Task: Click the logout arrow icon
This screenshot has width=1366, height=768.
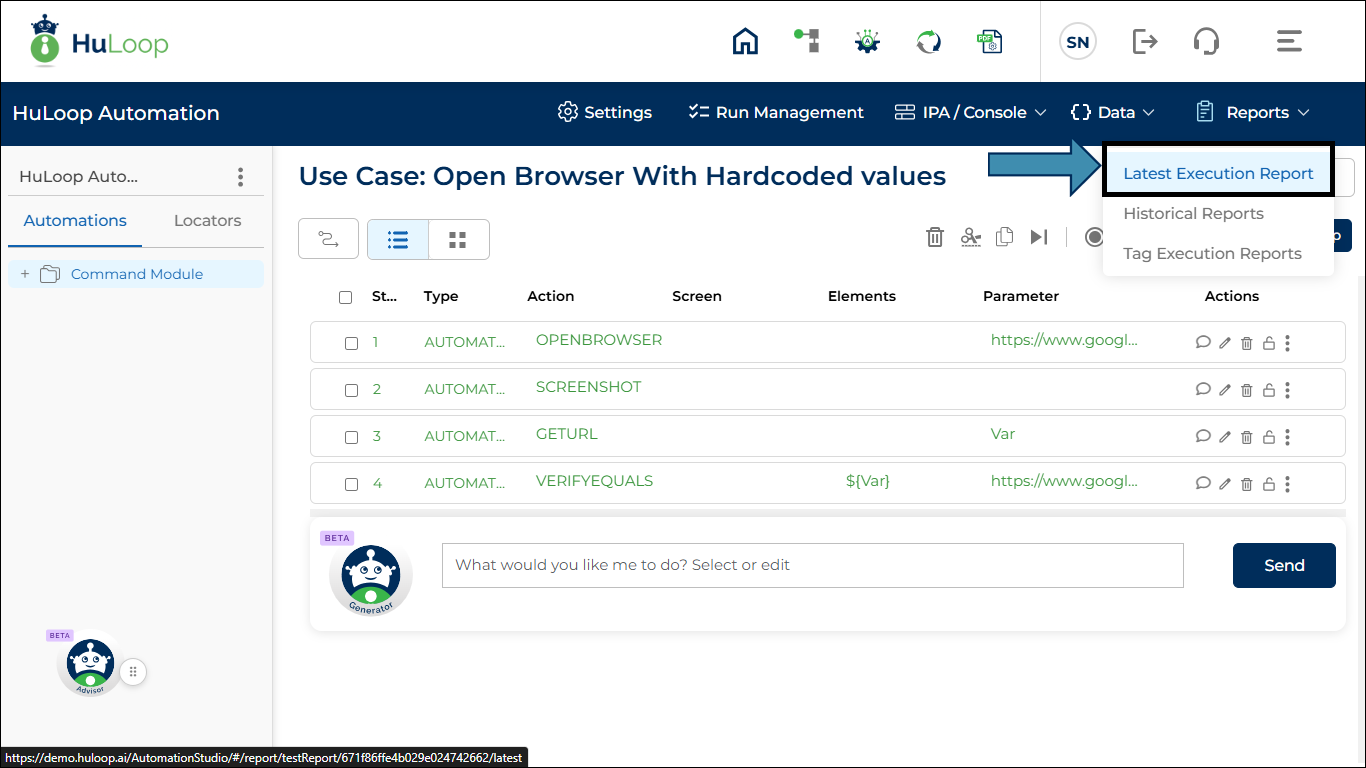Action: pos(1144,41)
